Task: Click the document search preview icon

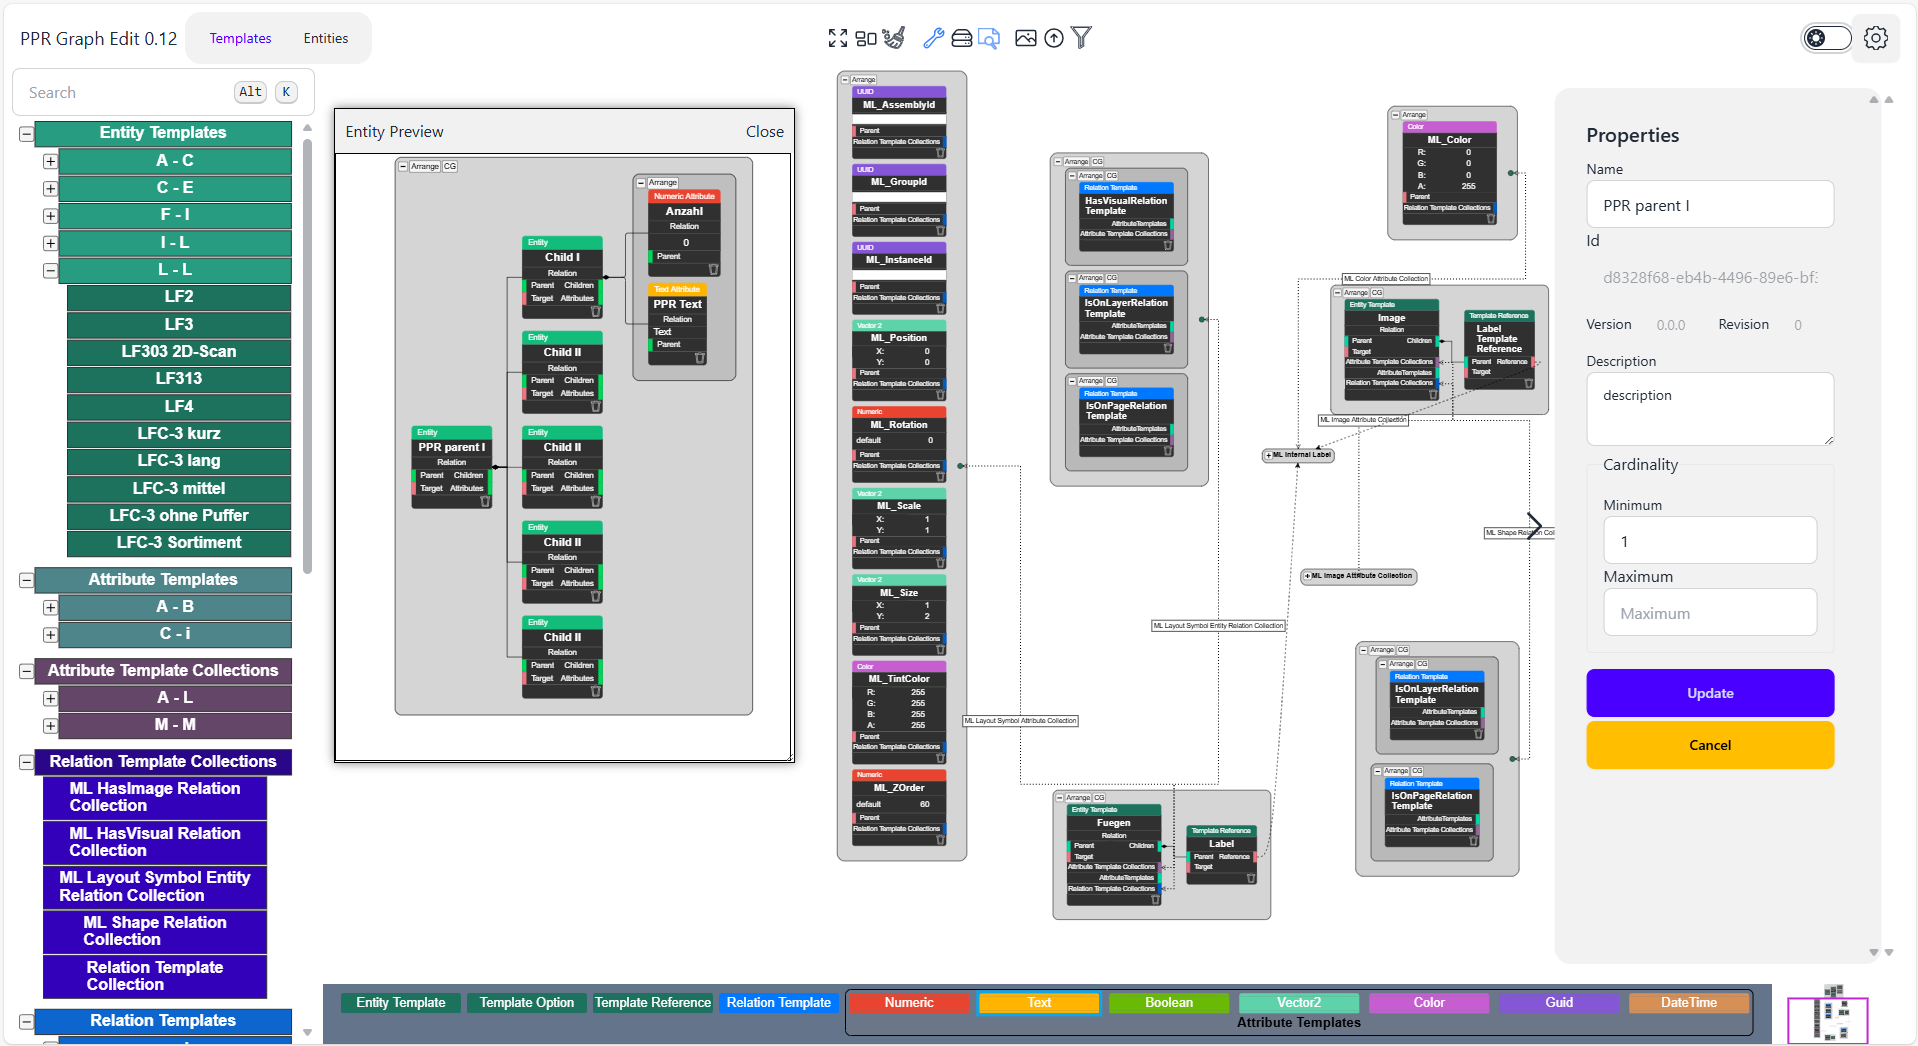Action: click(989, 38)
